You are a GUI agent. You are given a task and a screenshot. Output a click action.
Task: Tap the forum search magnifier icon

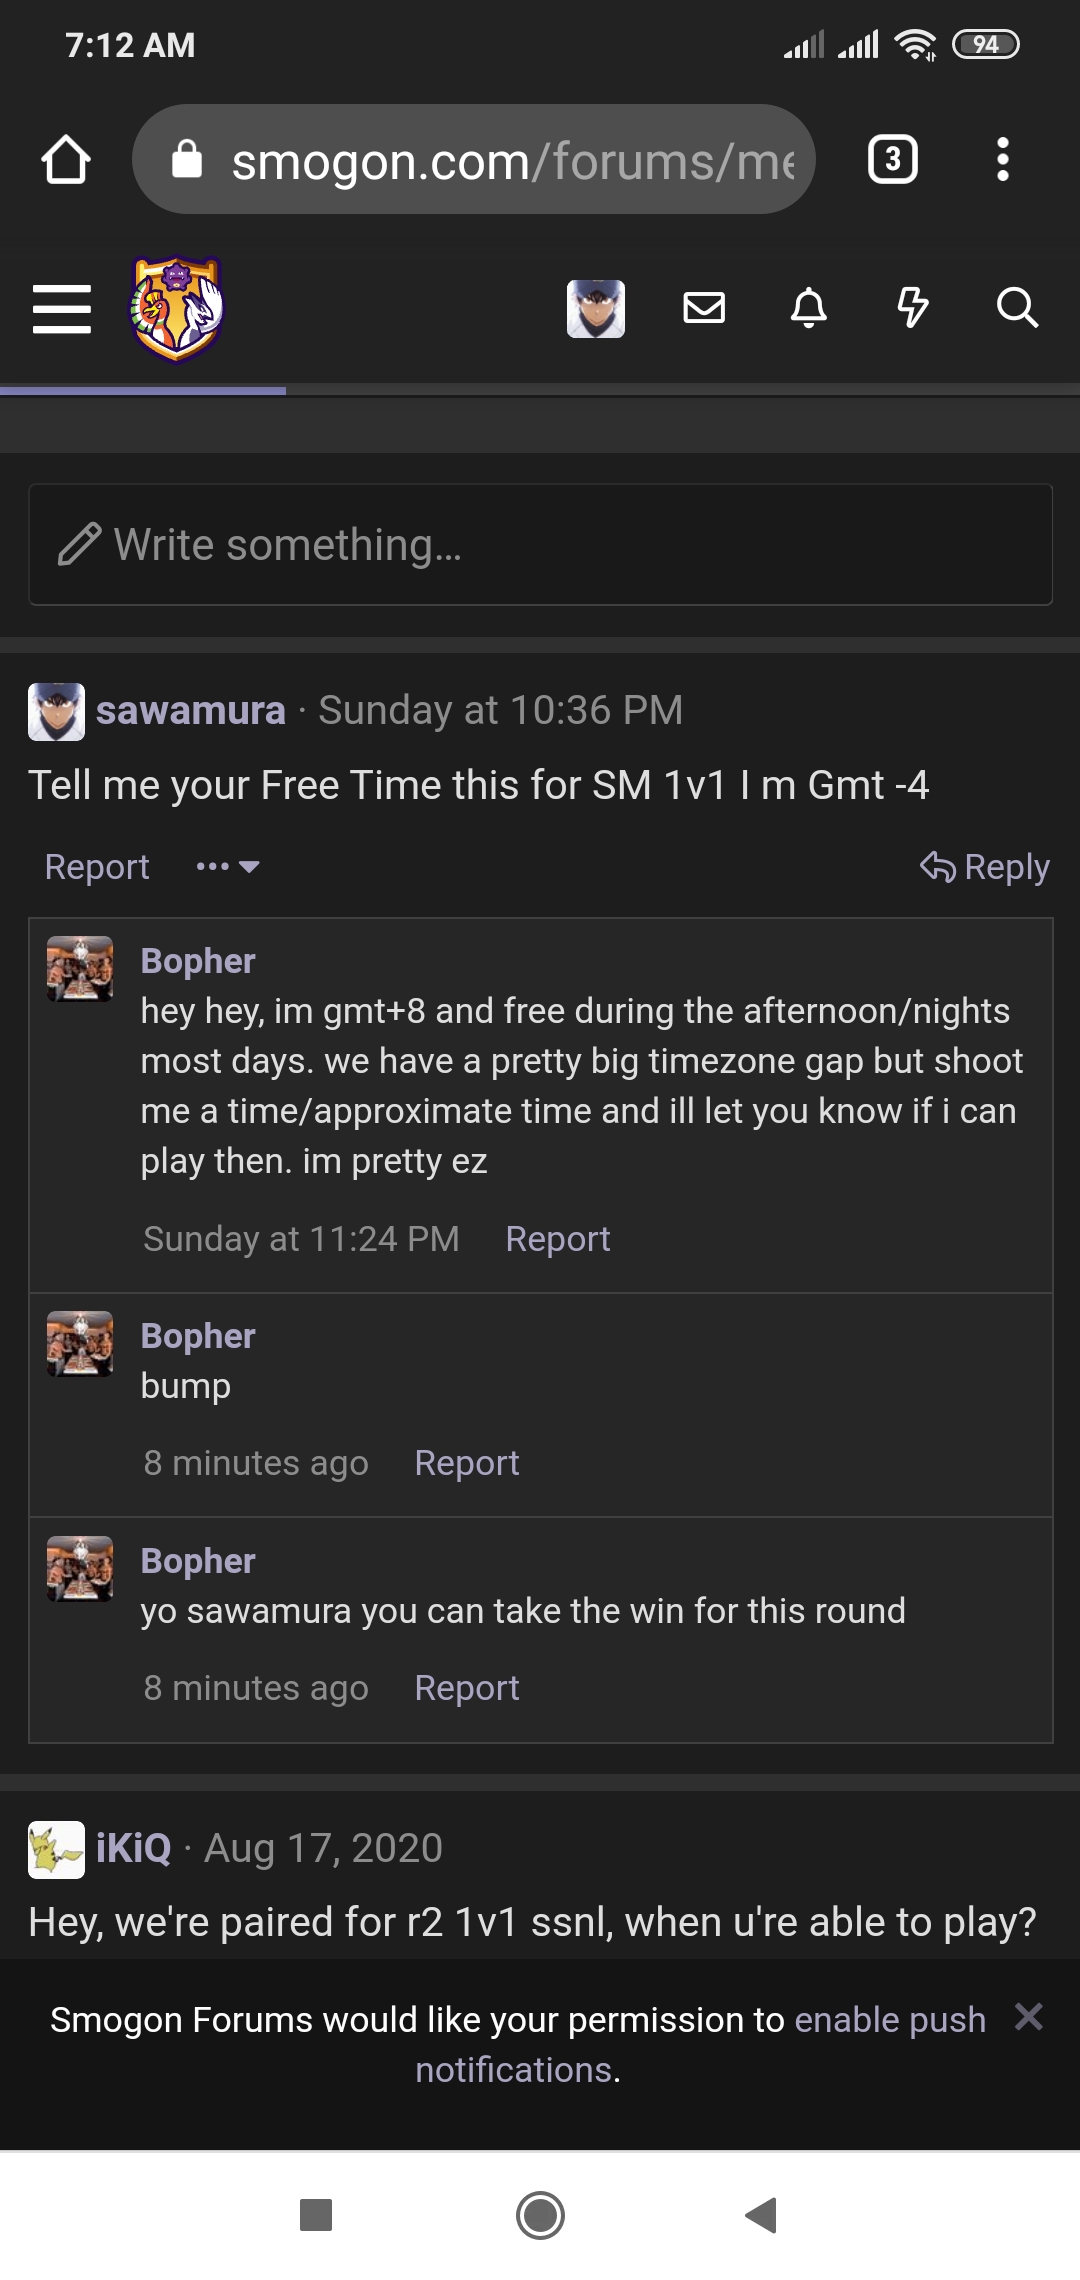coord(1017,308)
